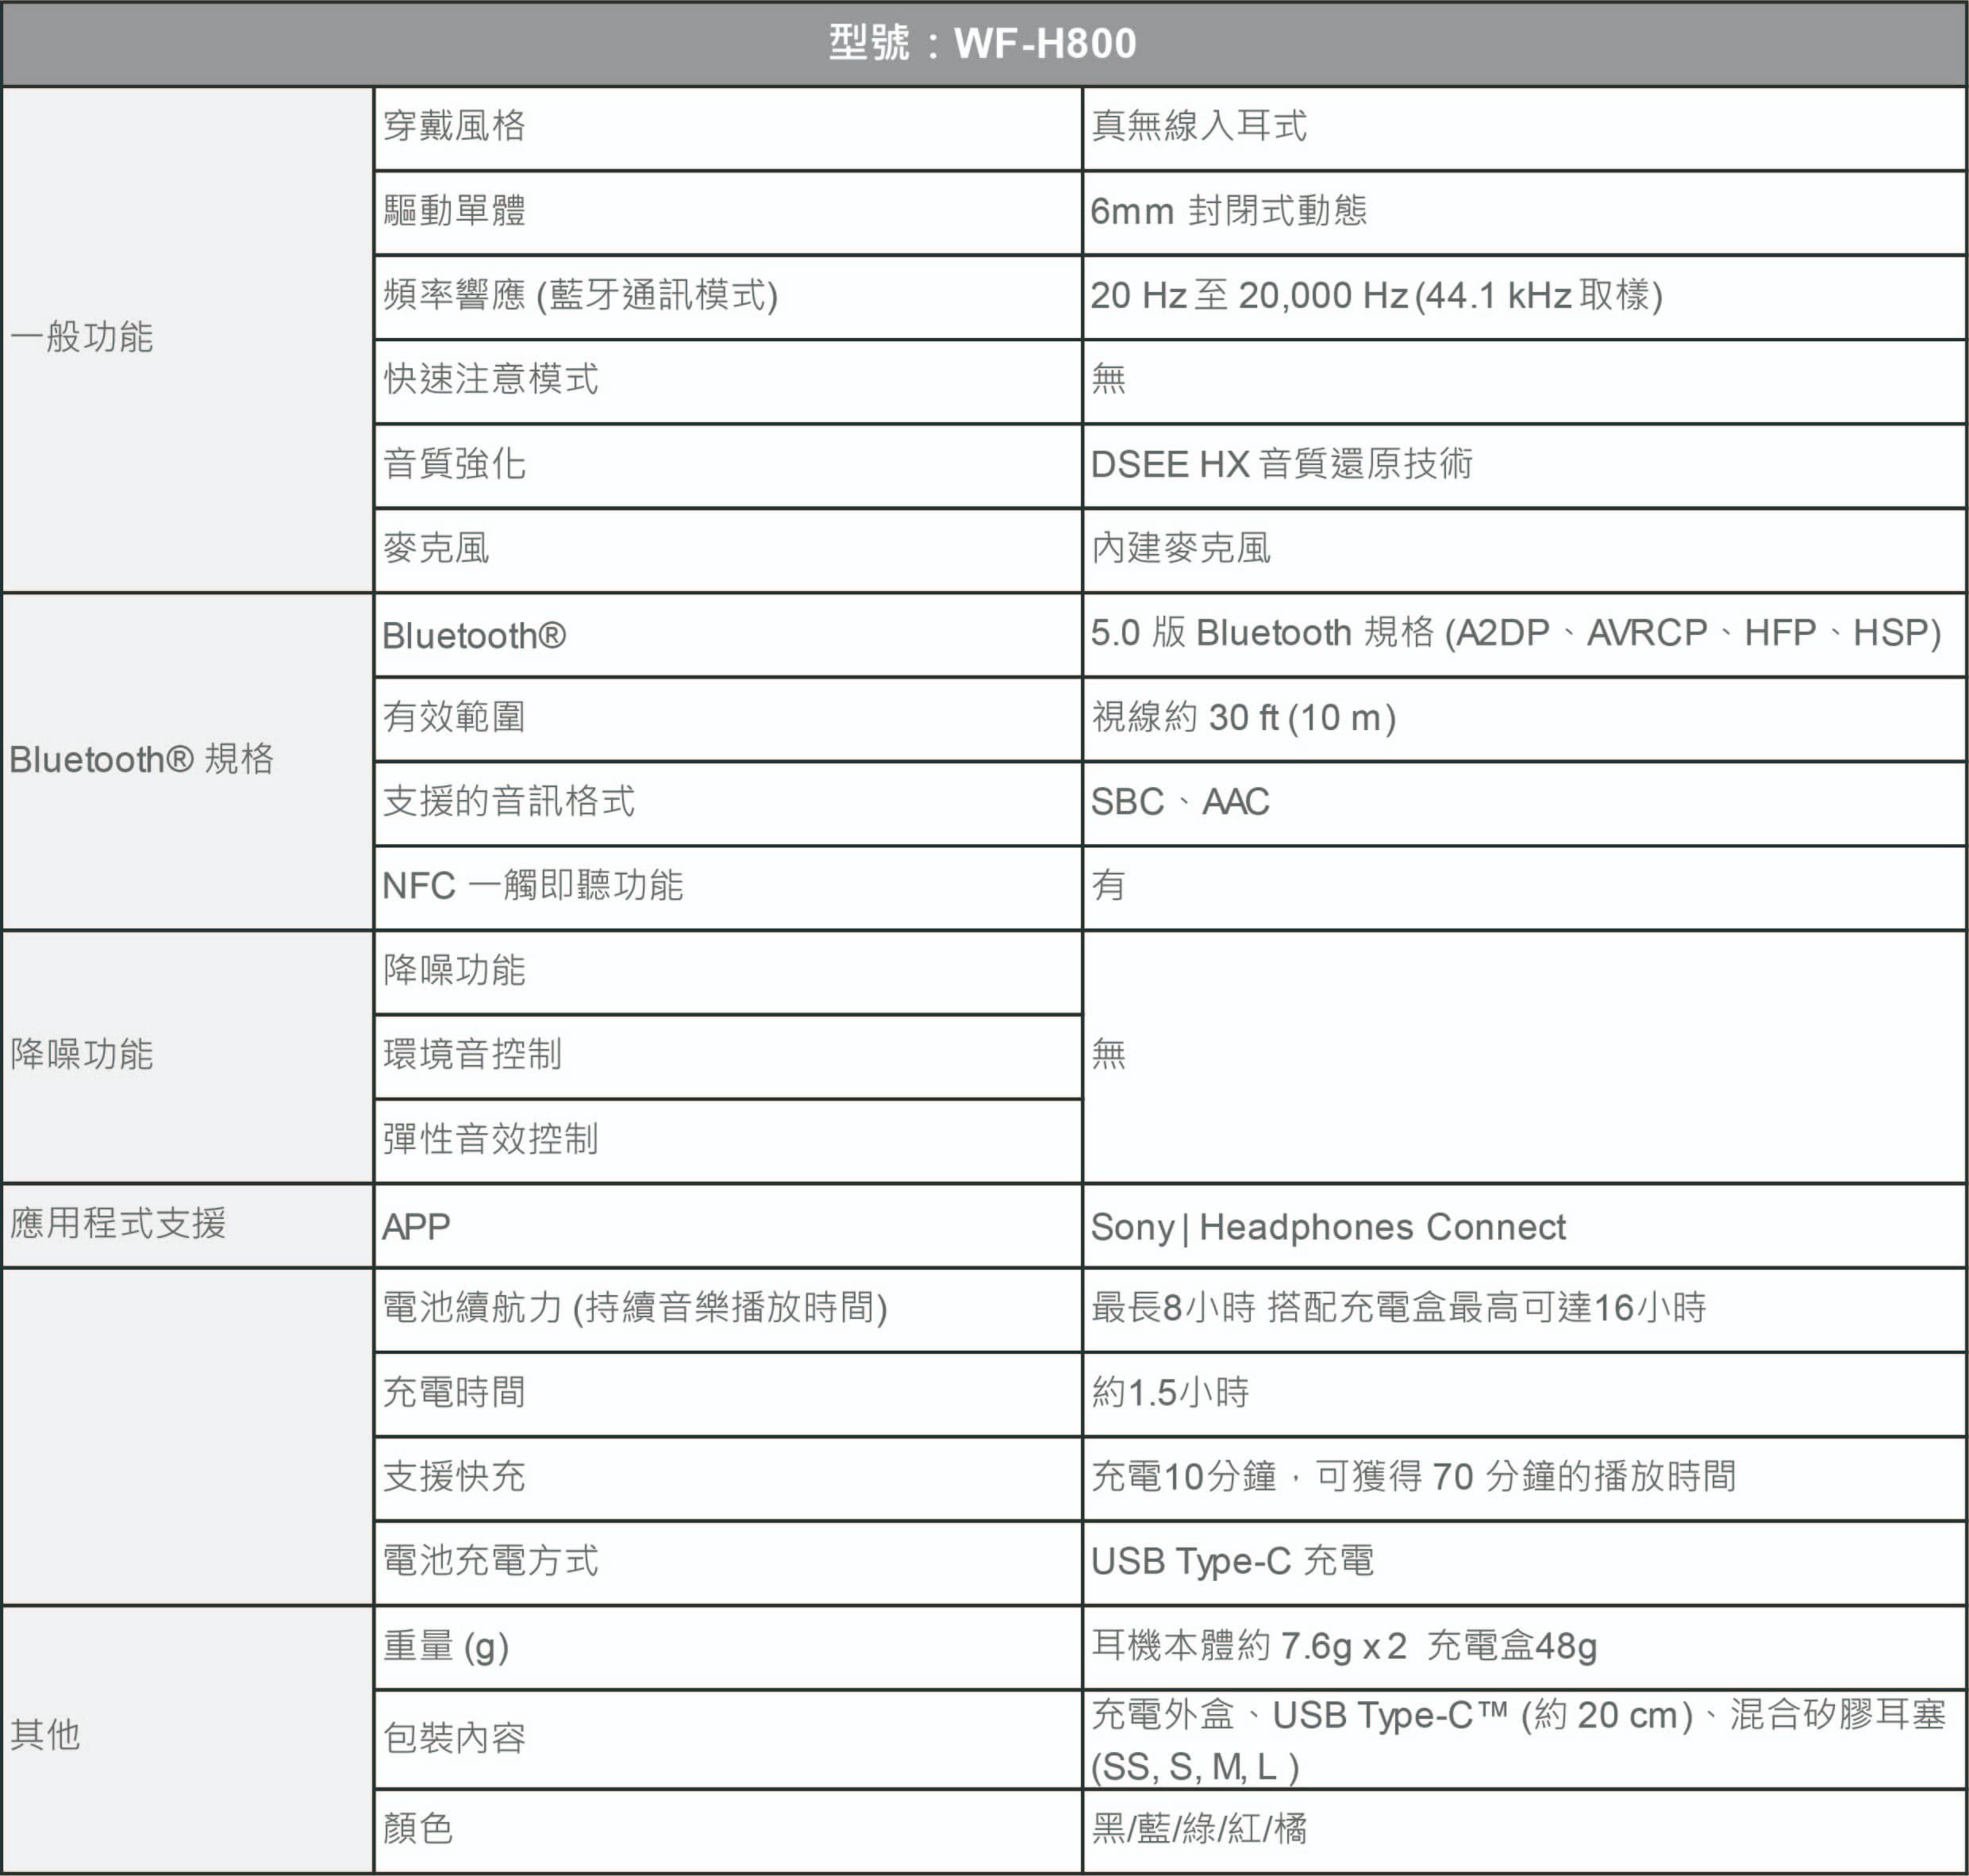This screenshot has width=1969, height=1876.
Task: Click the WF-H800 model number header
Action: click(984, 44)
